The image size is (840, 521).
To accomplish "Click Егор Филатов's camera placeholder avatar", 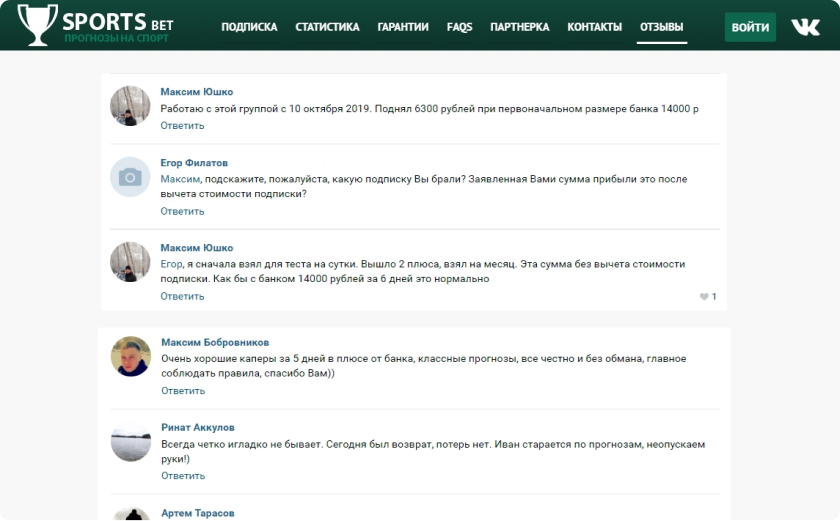I will coord(130,177).
